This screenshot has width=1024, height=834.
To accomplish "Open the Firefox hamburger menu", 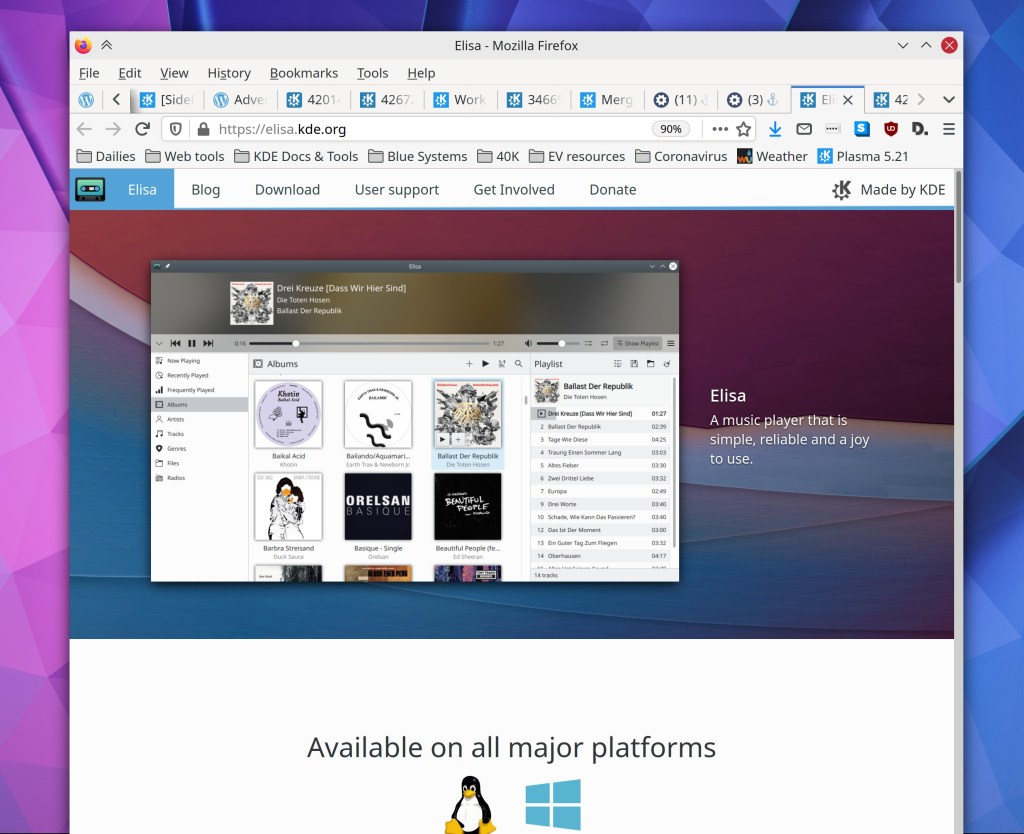I will point(949,129).
